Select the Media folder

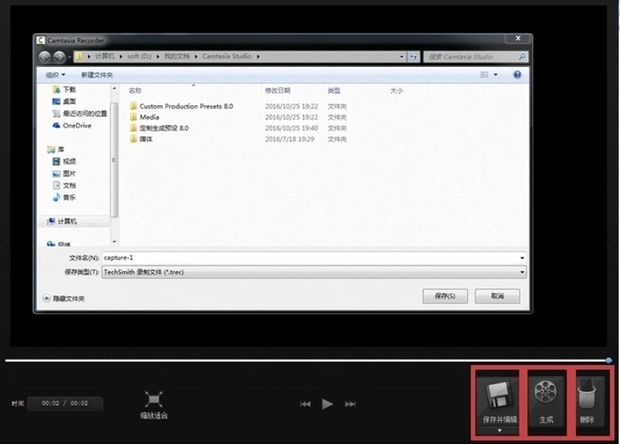pyautogui.click(x=144, y=117)
